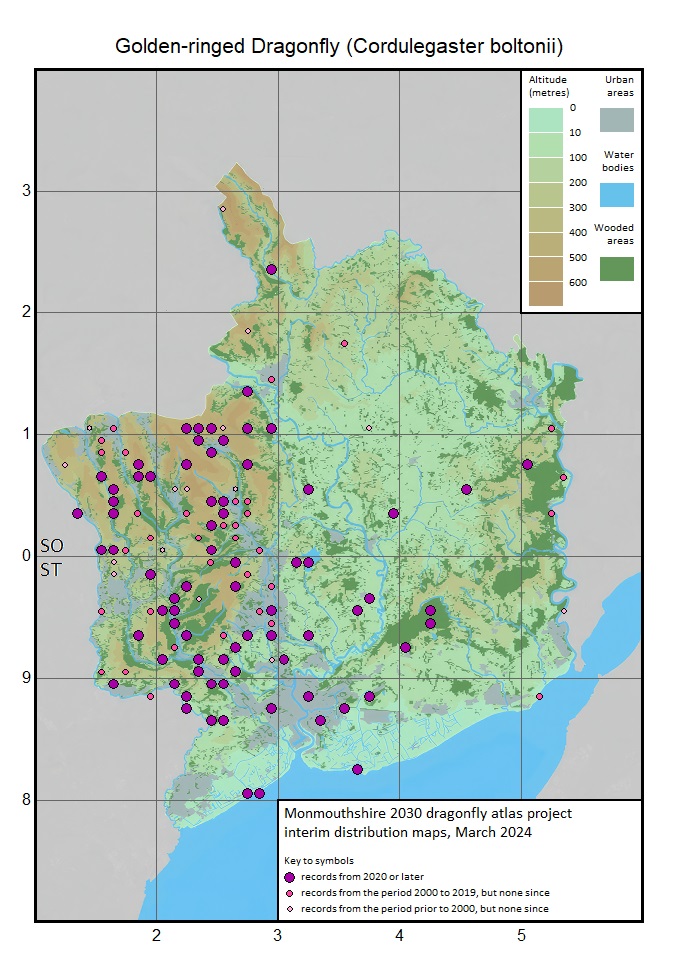Viewport: 677px width, 956px height.
Task: Click the Golden-ringed Dragonfly map title
Action: (339, 46)
